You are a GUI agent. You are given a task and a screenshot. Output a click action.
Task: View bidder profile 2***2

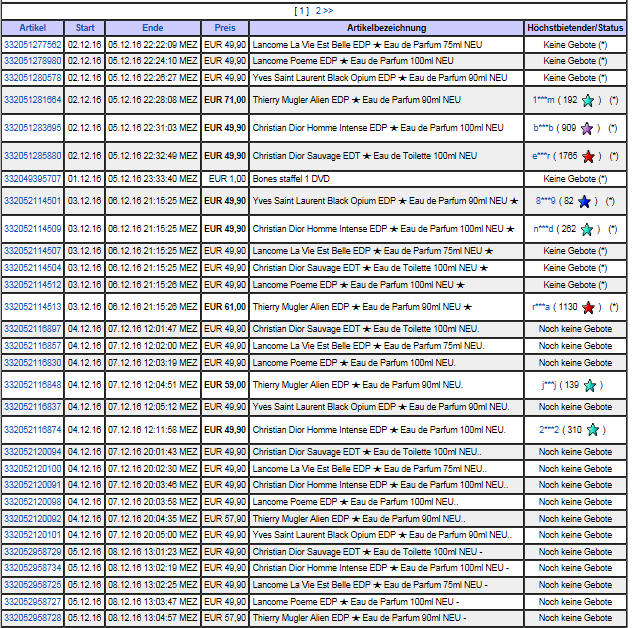tap(549, 430)
